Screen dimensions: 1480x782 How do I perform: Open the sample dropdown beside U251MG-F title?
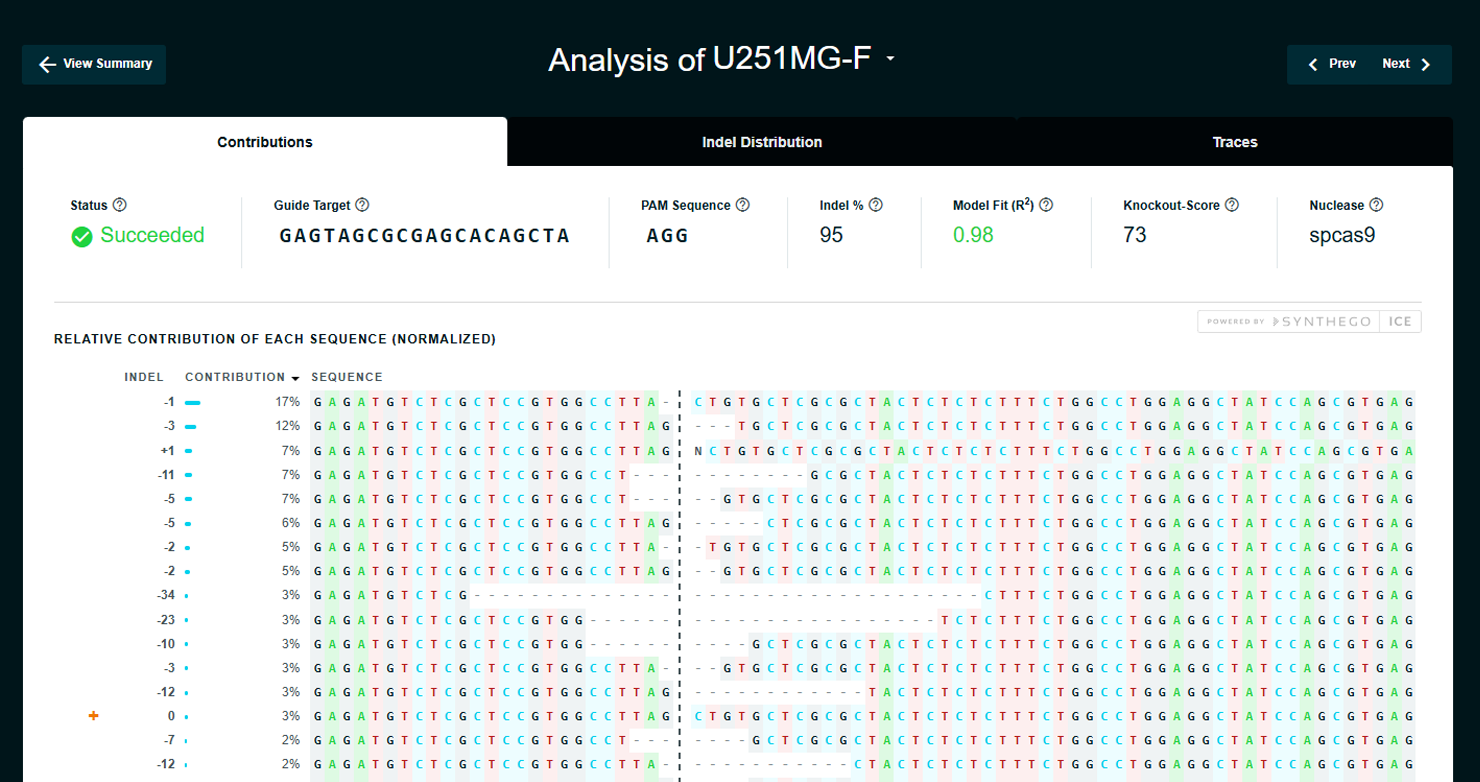[x=890, y=59]
